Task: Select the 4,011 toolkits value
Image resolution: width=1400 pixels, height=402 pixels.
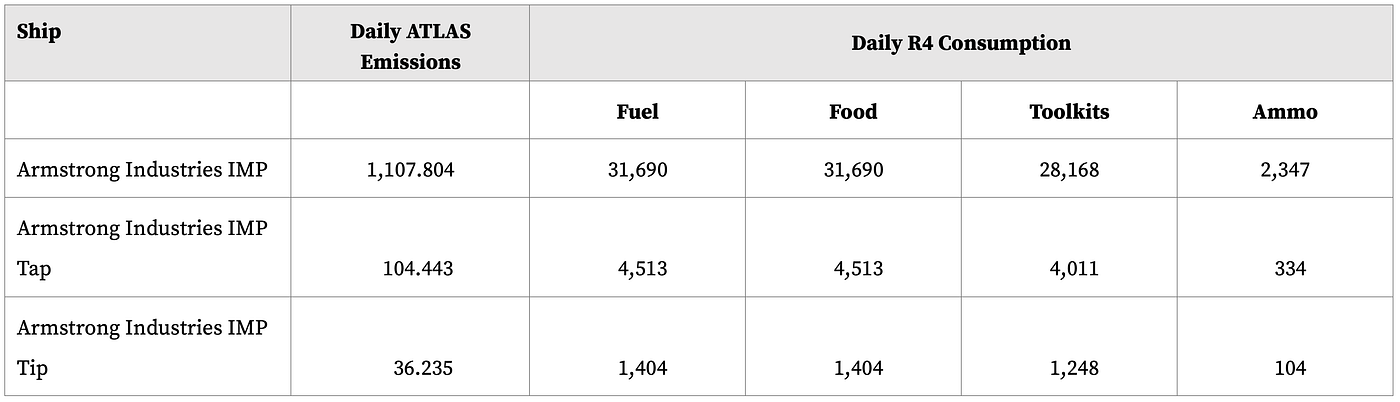Action: point(1074,268)
